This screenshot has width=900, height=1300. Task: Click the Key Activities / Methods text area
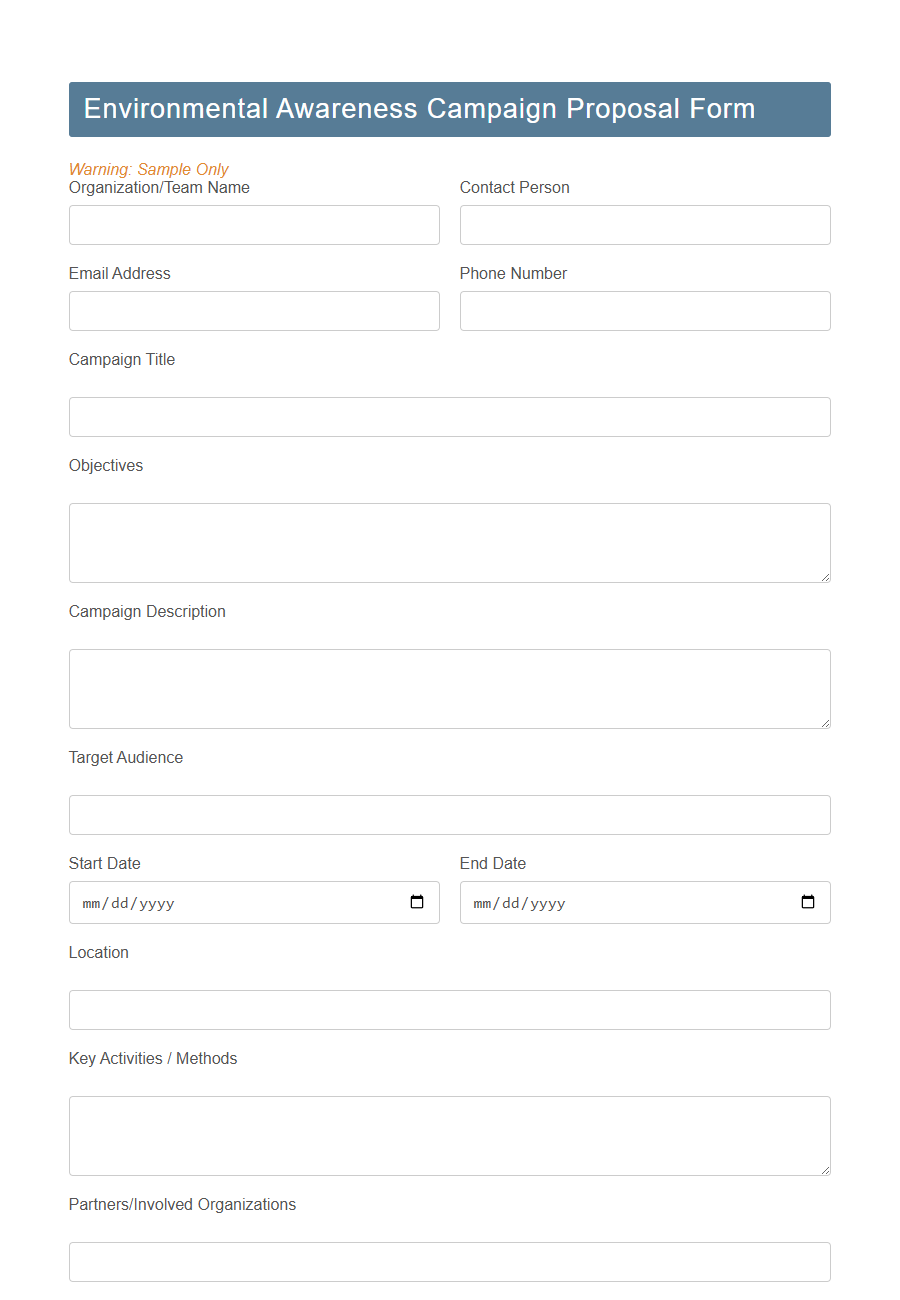(x=449, y=1136)
